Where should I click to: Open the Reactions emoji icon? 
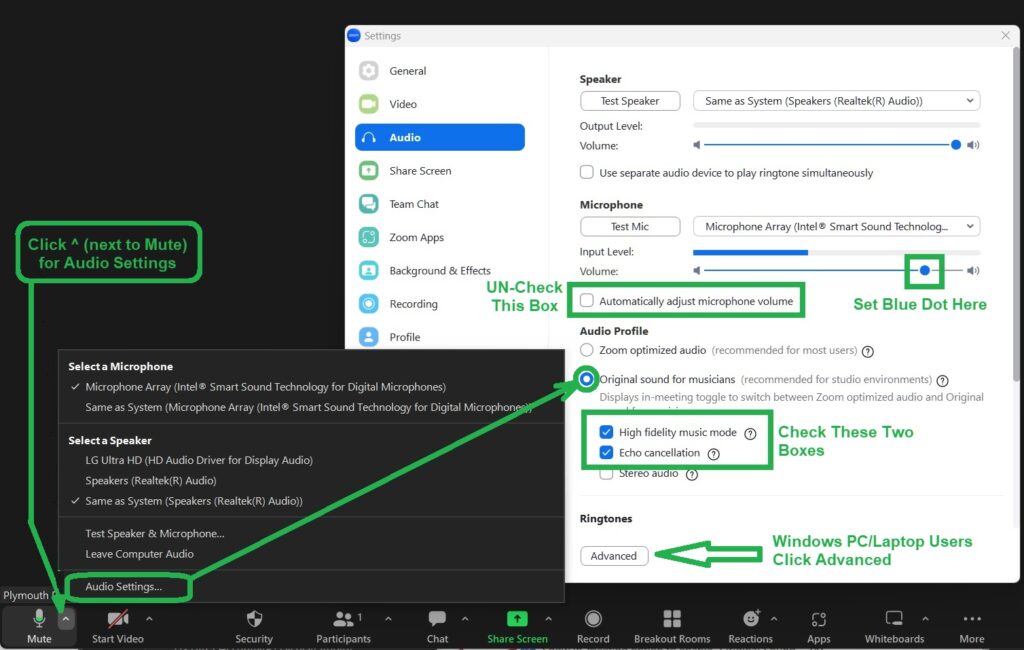[x=751, y=618]
